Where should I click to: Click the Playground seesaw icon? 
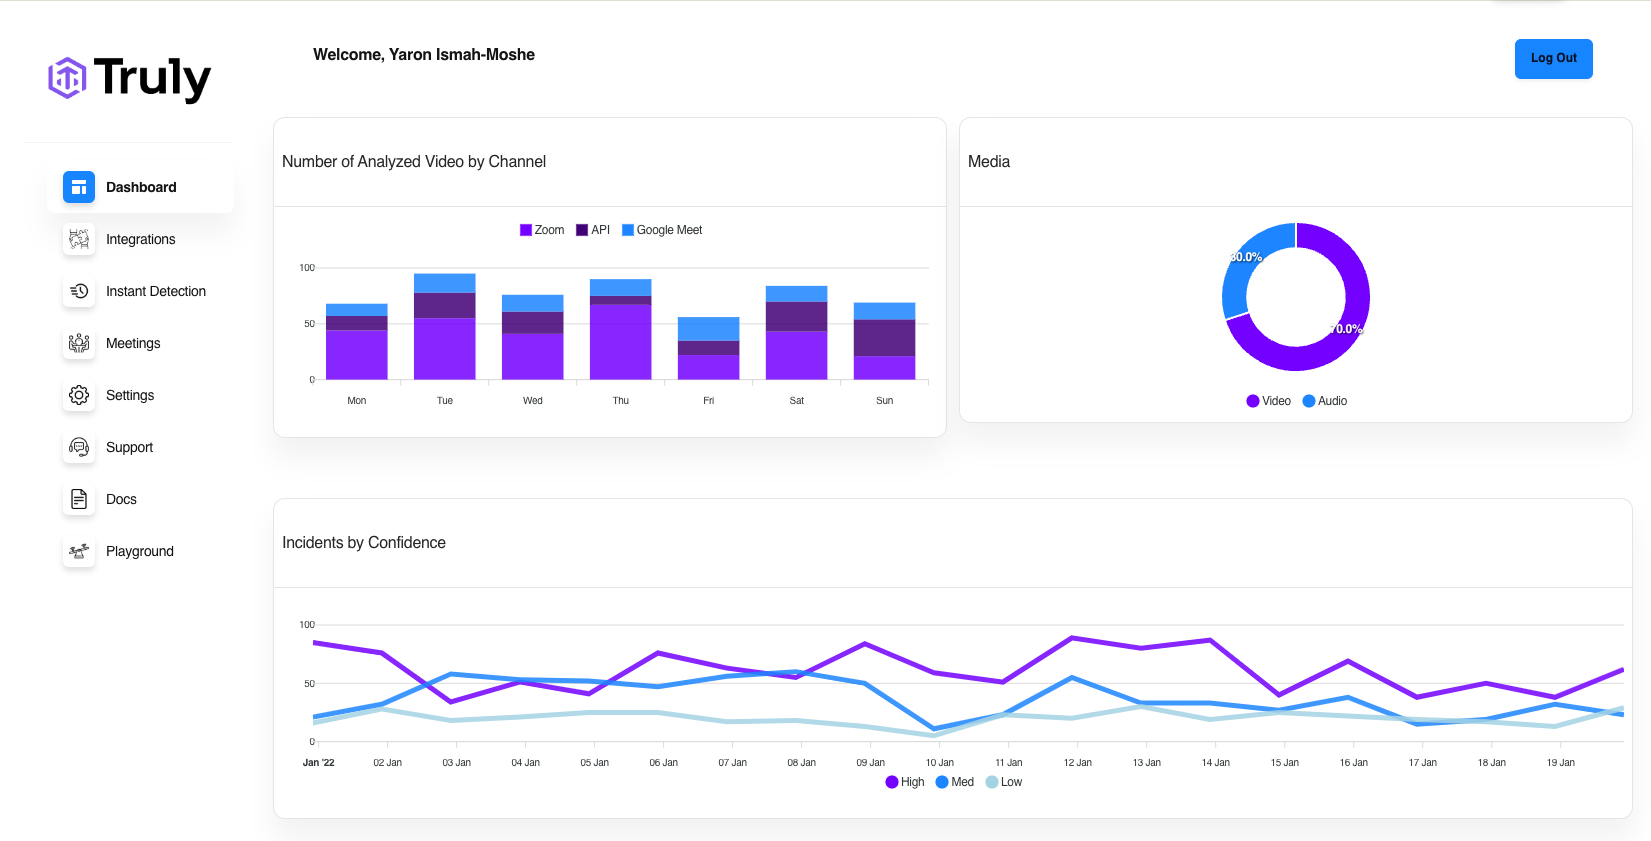point(79,551)
